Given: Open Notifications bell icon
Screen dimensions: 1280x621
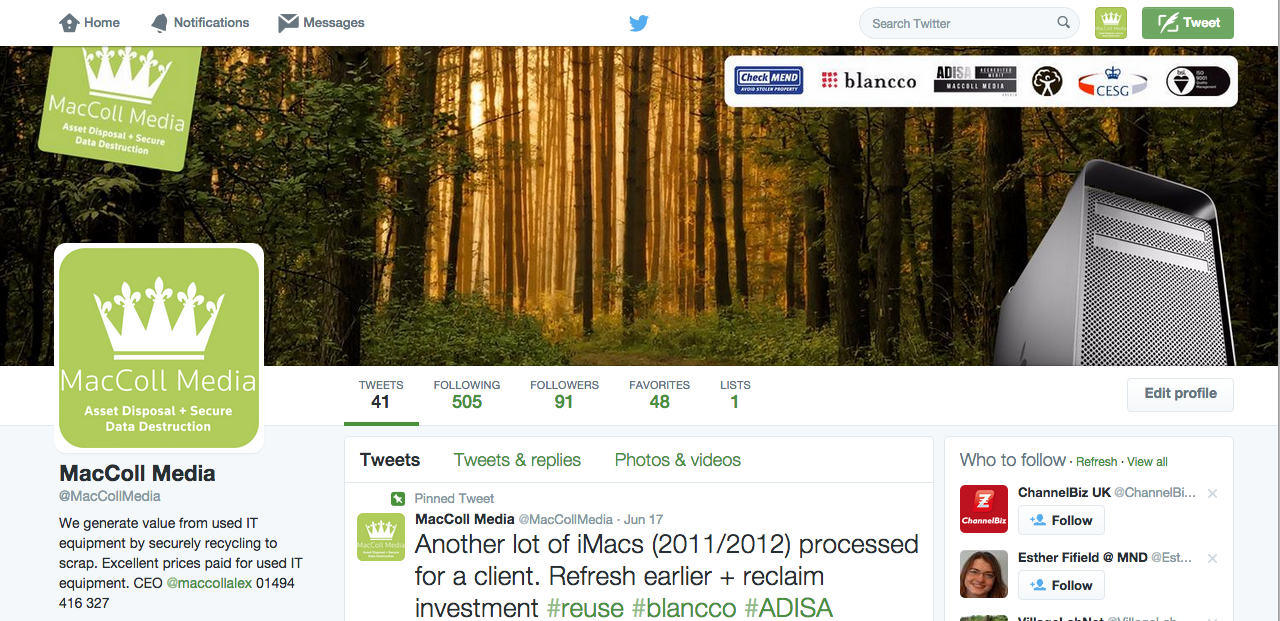Looking at the screenshot, I should coord(160,22).
